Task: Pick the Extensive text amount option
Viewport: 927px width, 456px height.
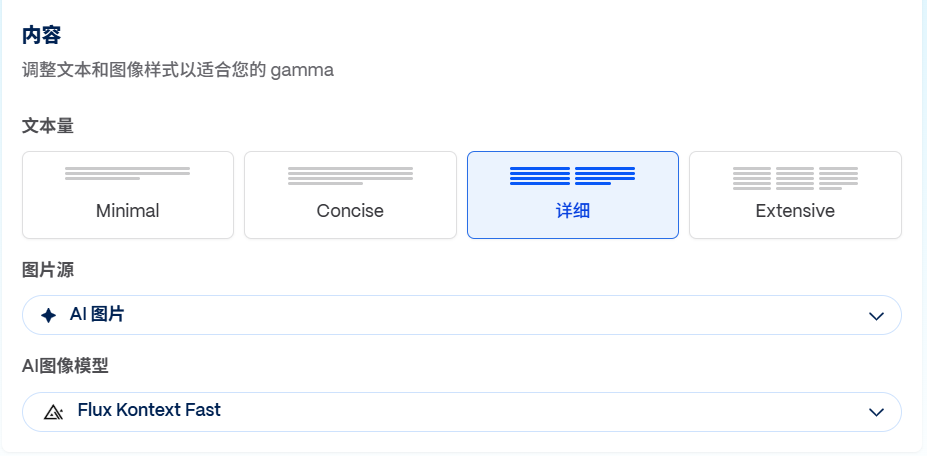Action: (x=795, y=195)
